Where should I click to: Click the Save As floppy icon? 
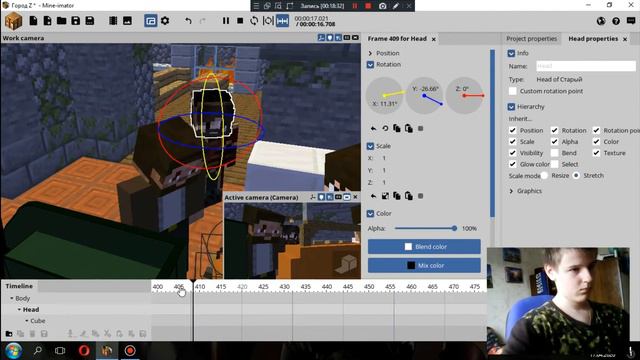tap(90, 20)
